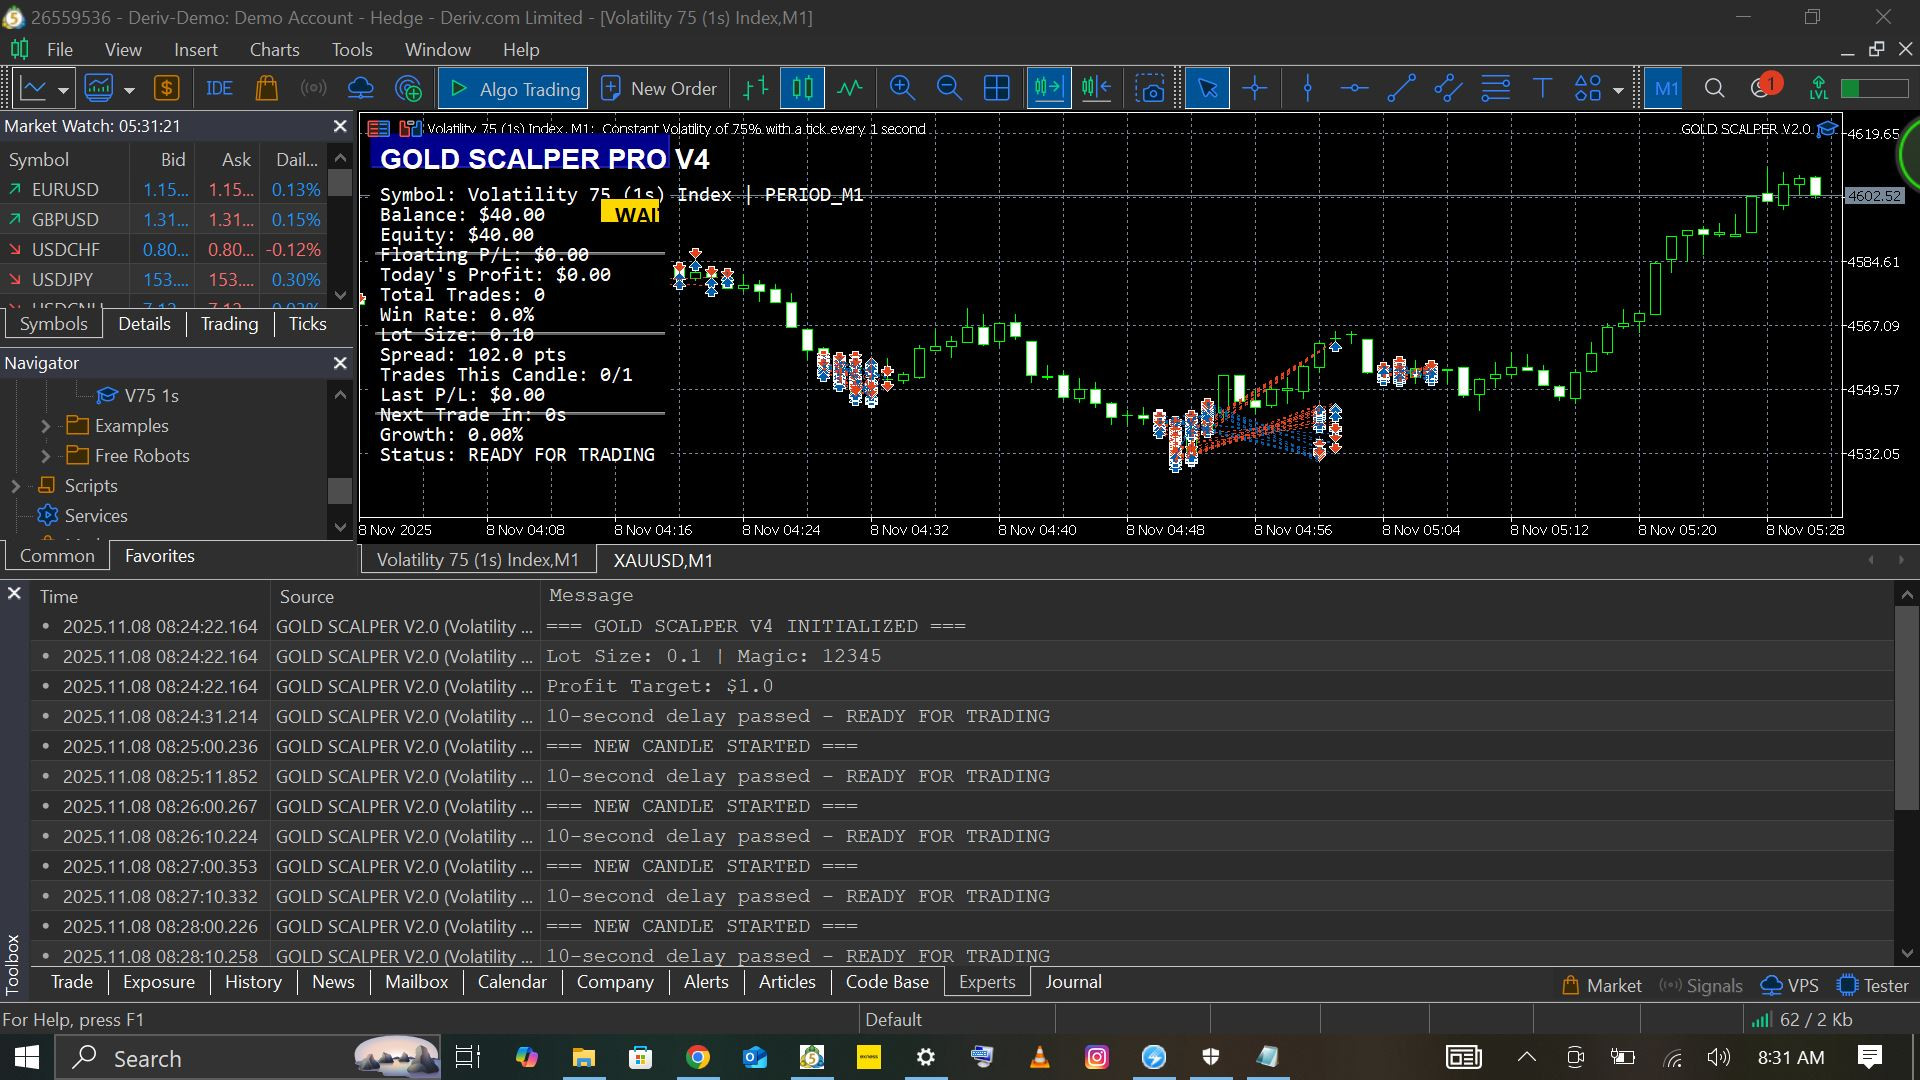Viewport: 1920px width, 1080px height.
Task: Open the search magnifier in toolbar
Action: (x=1714, y=88)
